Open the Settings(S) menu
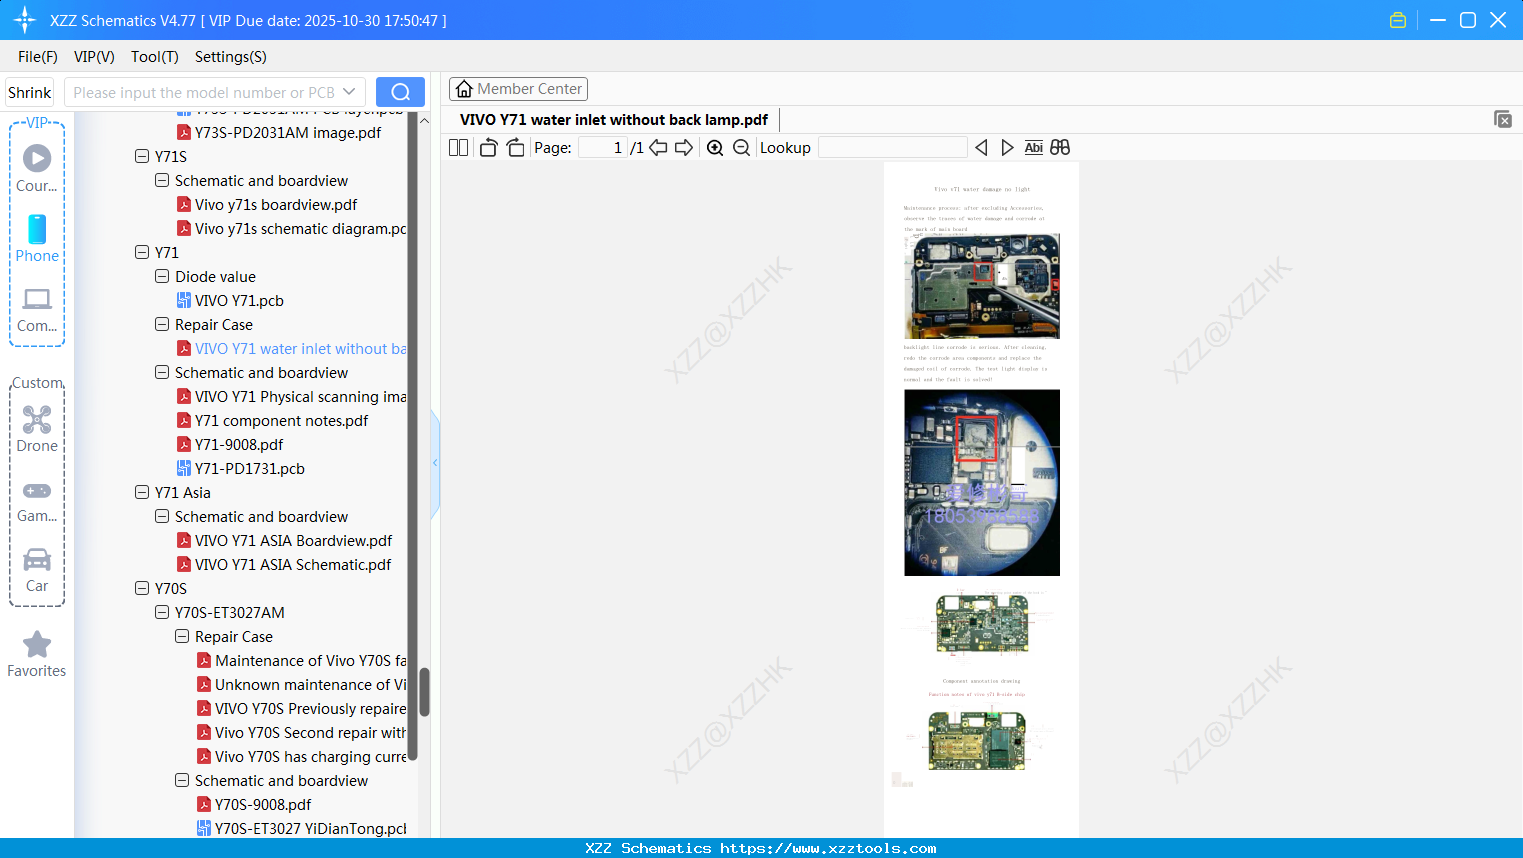This screenshot has height=858, width=1523. [231, 57]
